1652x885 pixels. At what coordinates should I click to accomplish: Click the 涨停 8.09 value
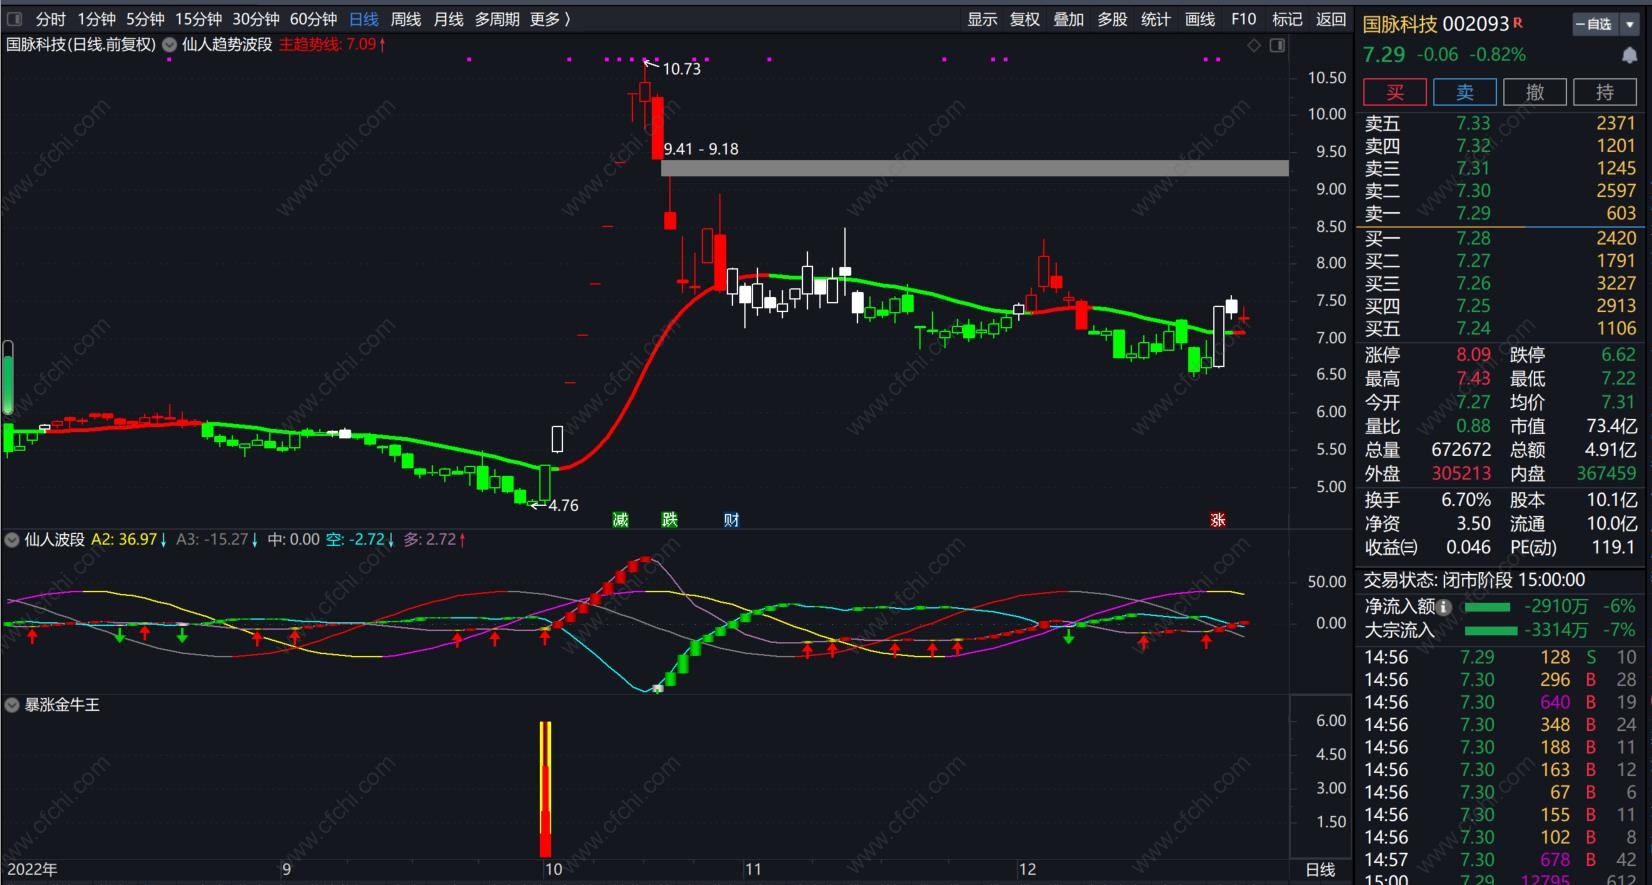pyautogui.click(x=1473, y=354)
